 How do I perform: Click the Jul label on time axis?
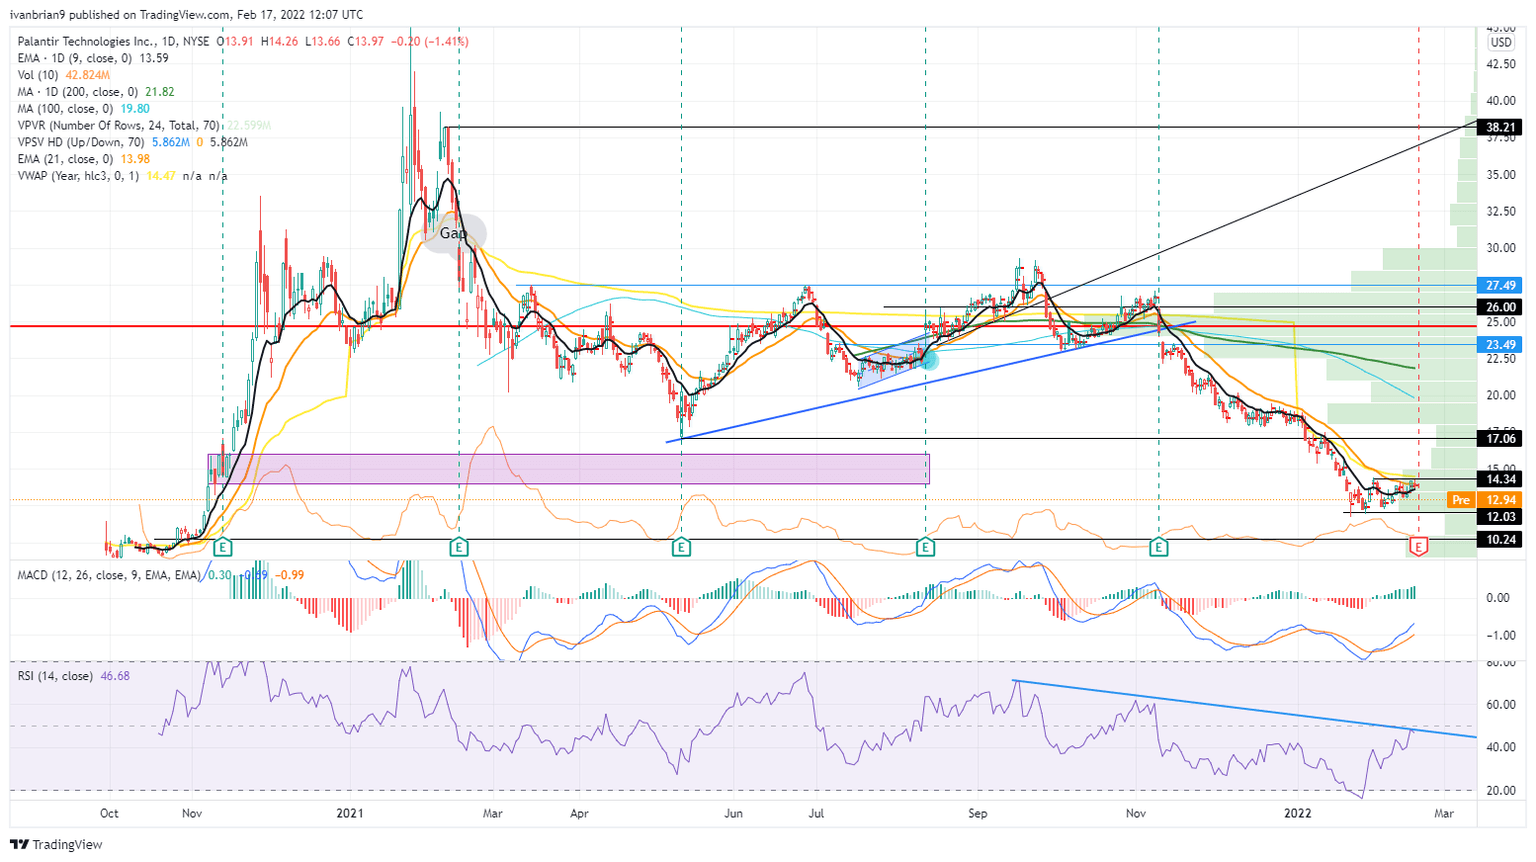click(816, 814)
